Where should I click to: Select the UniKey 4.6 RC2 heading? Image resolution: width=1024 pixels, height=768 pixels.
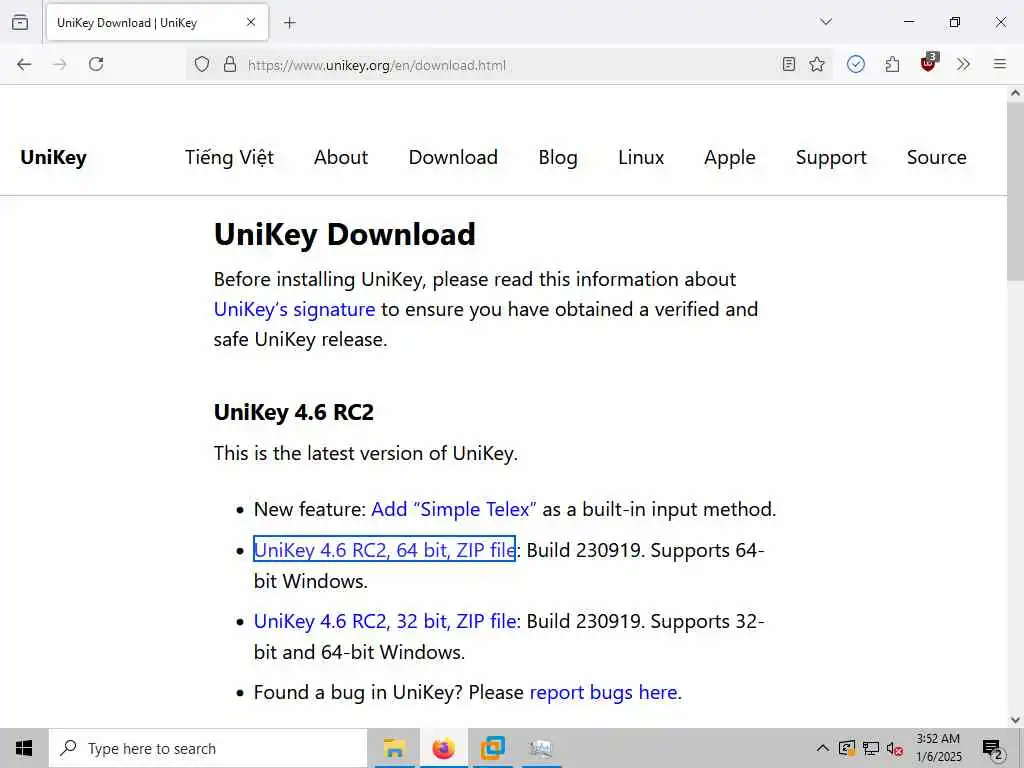[294, 413]
